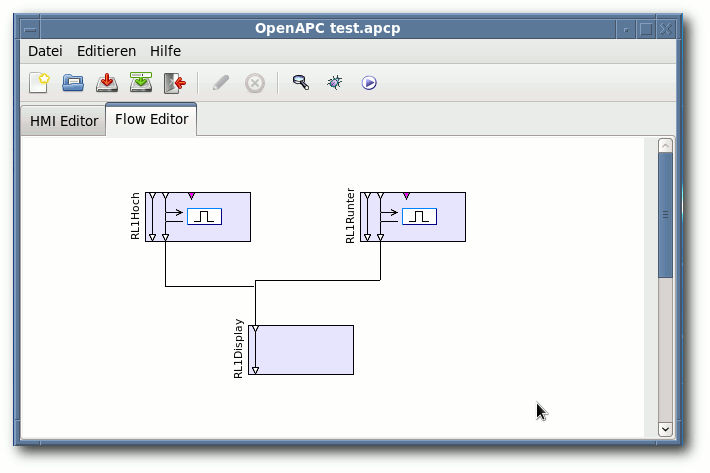Click the greyed-out delete X icon
Viewport: 710px width, 473px height.
pyautogui.click(x=255, y=83)
